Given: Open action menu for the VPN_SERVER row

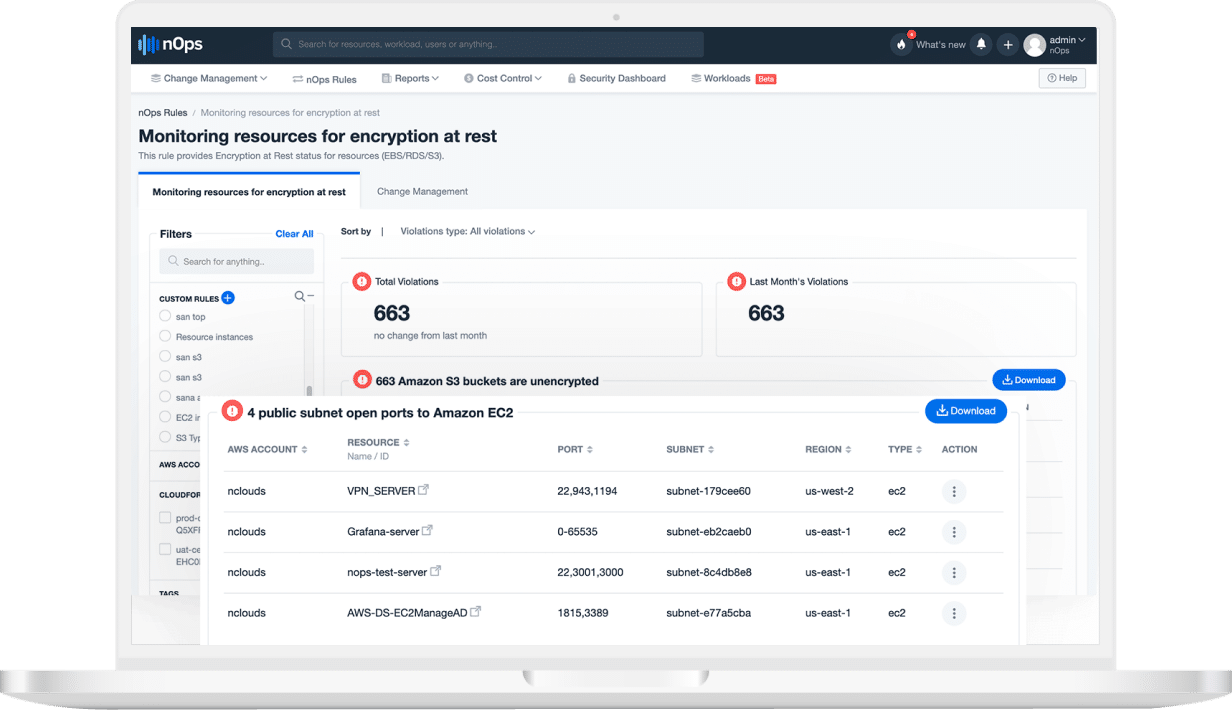Looking at the screenshot, I should click(x=954, y=492).
